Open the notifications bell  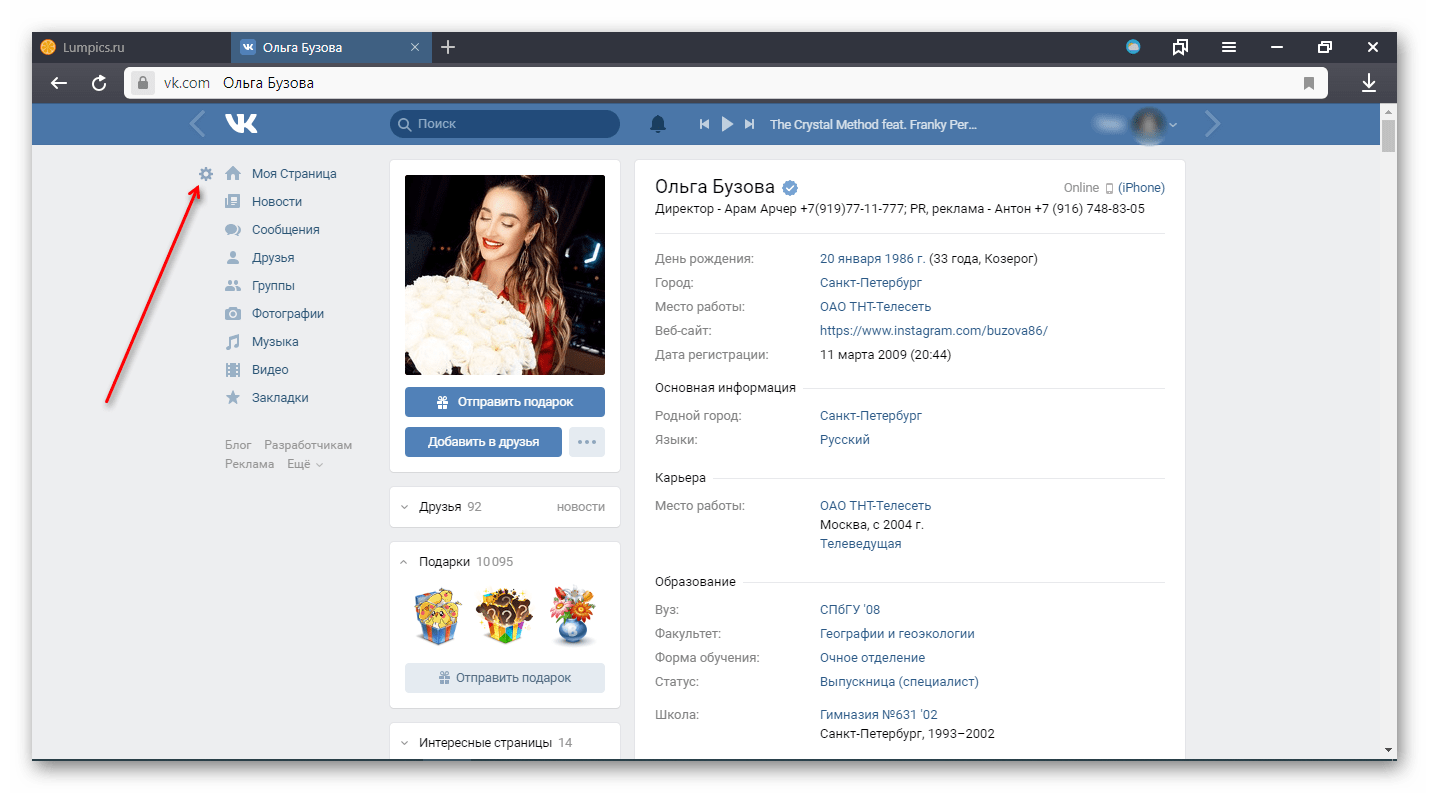coord(657,124)
